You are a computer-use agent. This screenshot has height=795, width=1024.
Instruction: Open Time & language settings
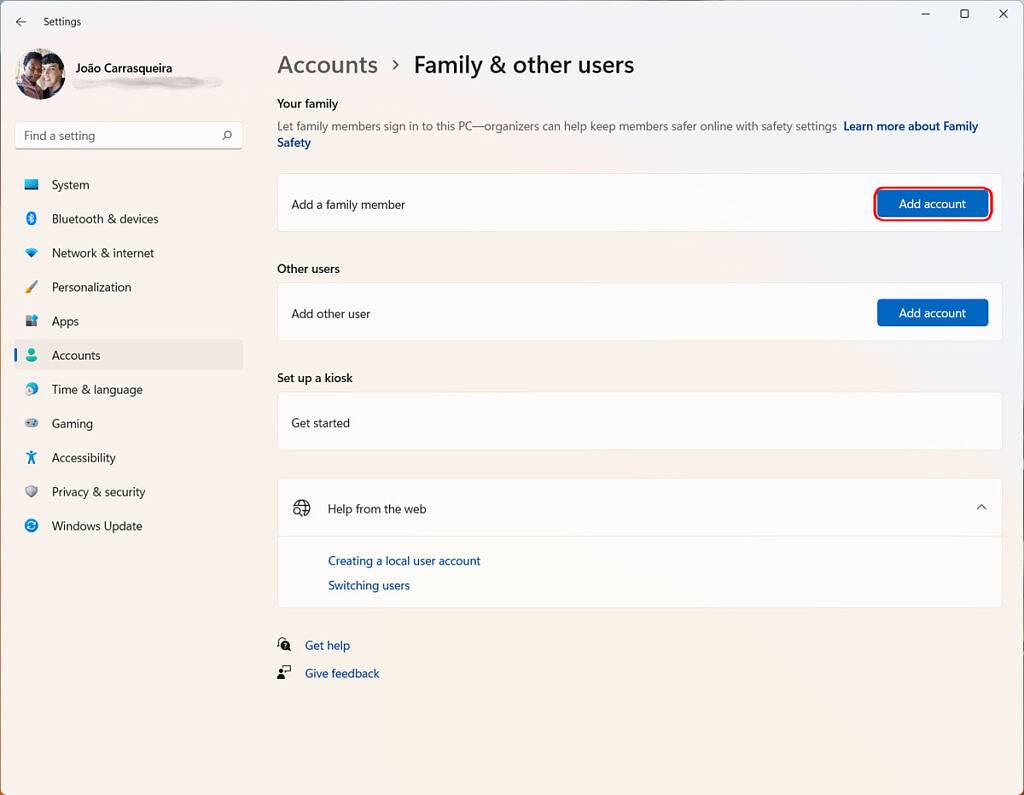point(33,389)
